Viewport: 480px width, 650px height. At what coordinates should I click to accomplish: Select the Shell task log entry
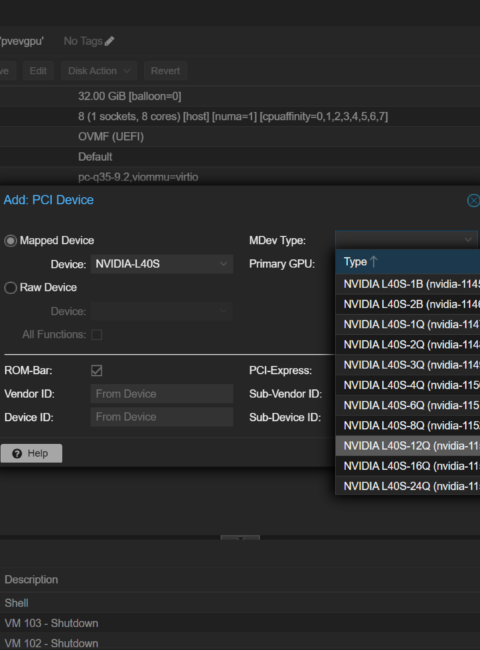(240, 603)
